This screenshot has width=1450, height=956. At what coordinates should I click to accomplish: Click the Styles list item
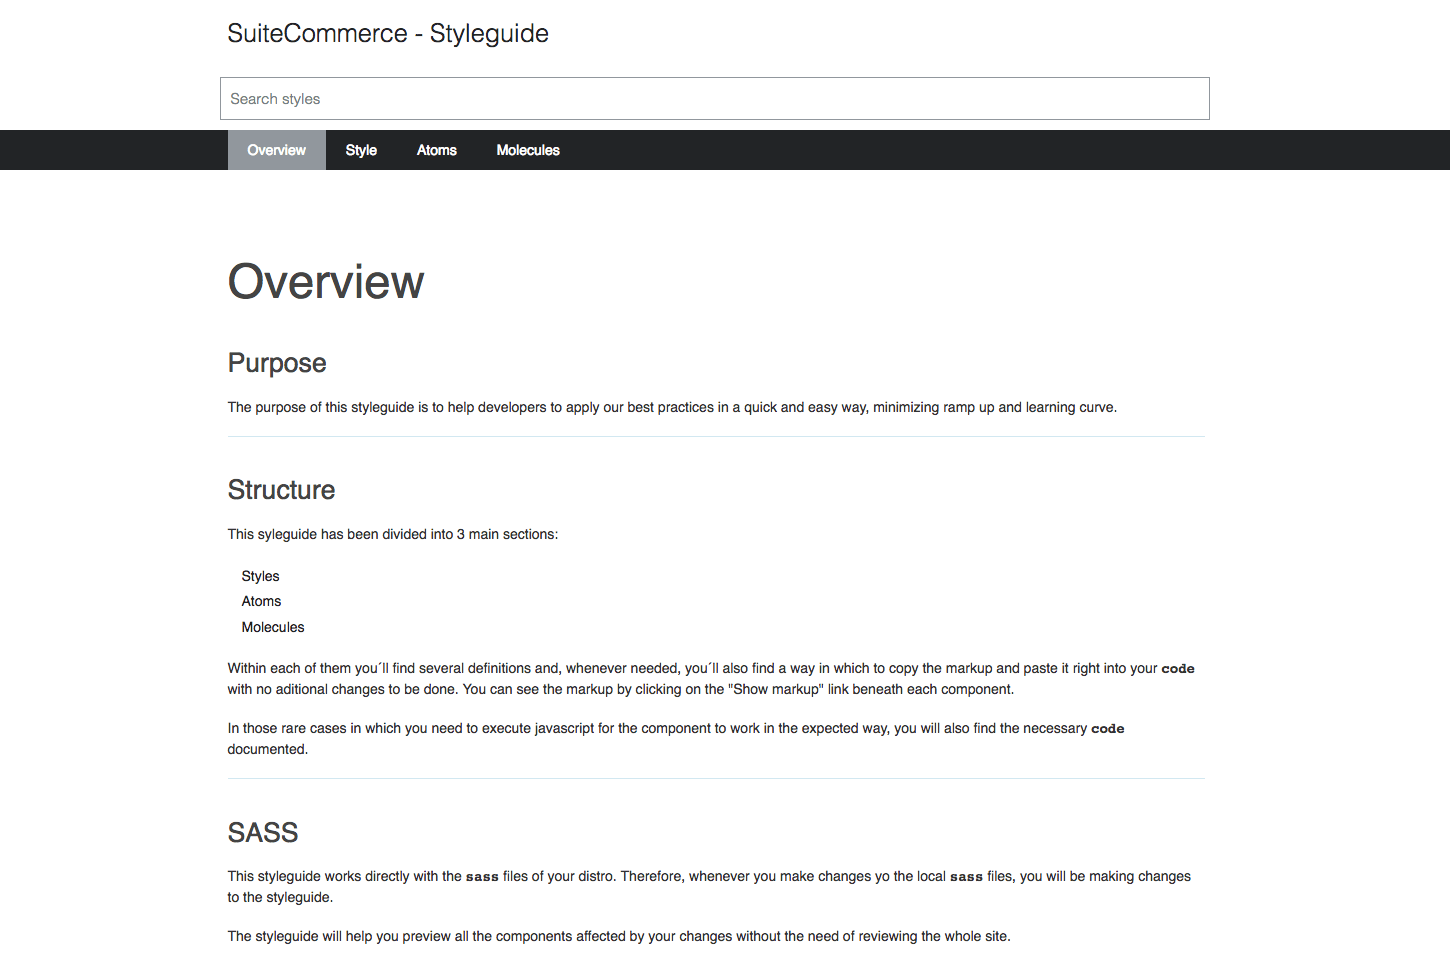[x=260, y=576]
